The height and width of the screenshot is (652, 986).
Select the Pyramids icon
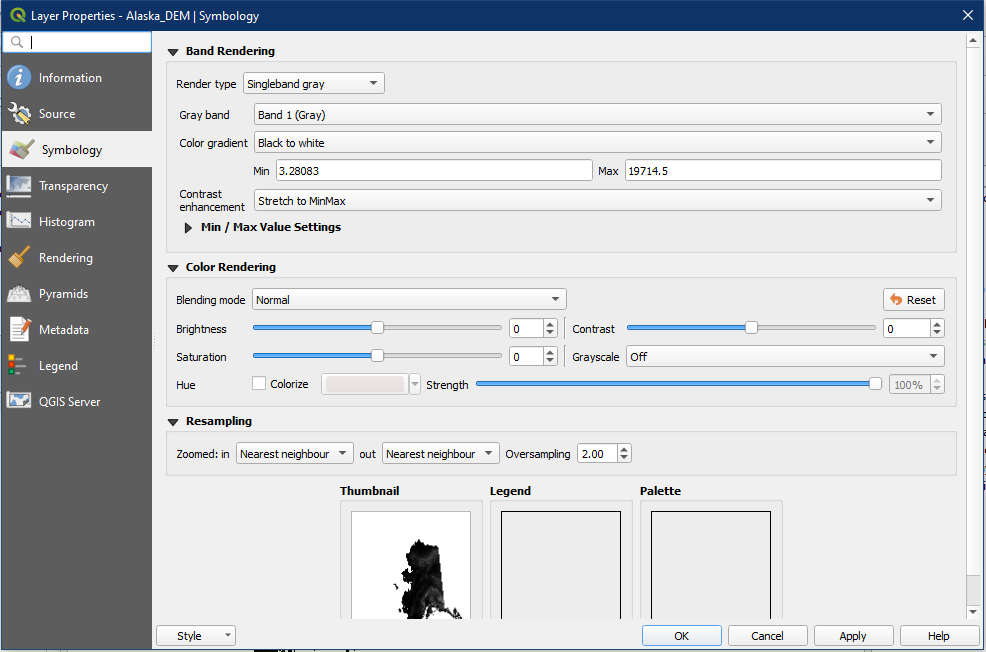click(x=19, y=294)
